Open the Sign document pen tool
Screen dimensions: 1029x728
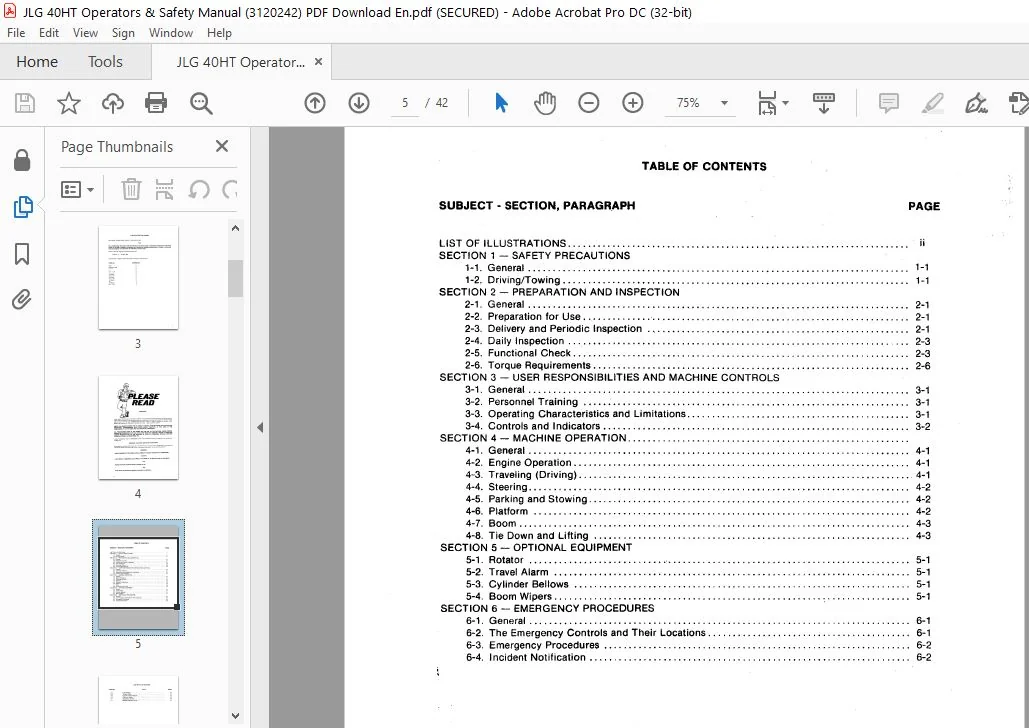point(976,103)
